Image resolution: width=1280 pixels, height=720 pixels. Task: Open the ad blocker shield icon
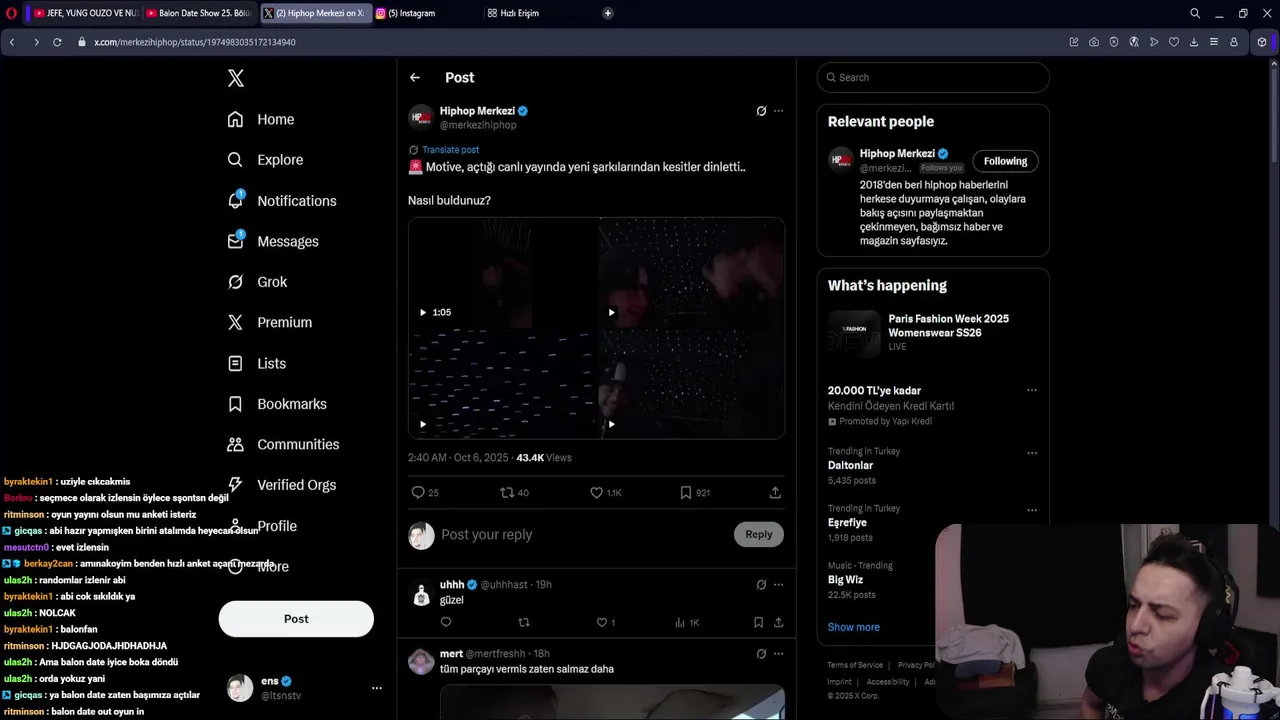click(x=1114, y=42)
